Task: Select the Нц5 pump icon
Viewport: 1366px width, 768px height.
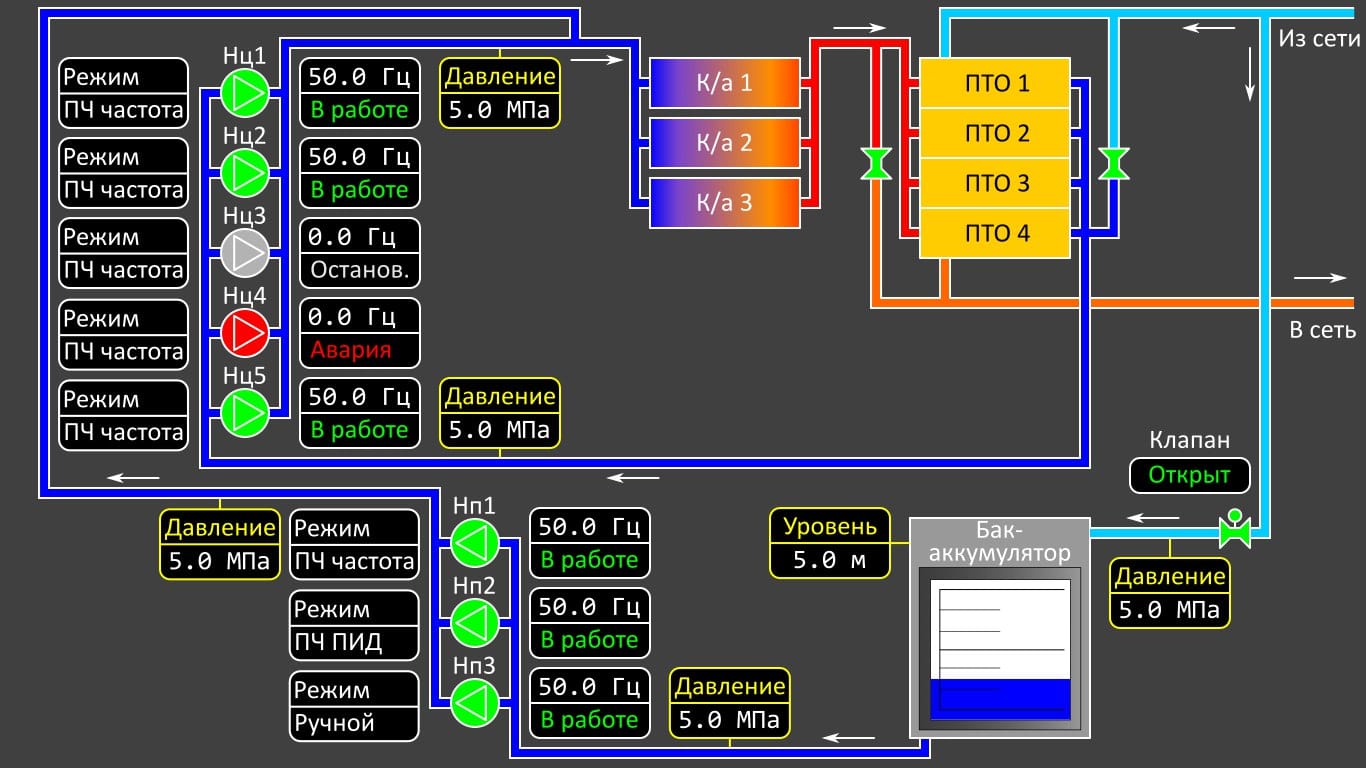Action: [245, 412]
